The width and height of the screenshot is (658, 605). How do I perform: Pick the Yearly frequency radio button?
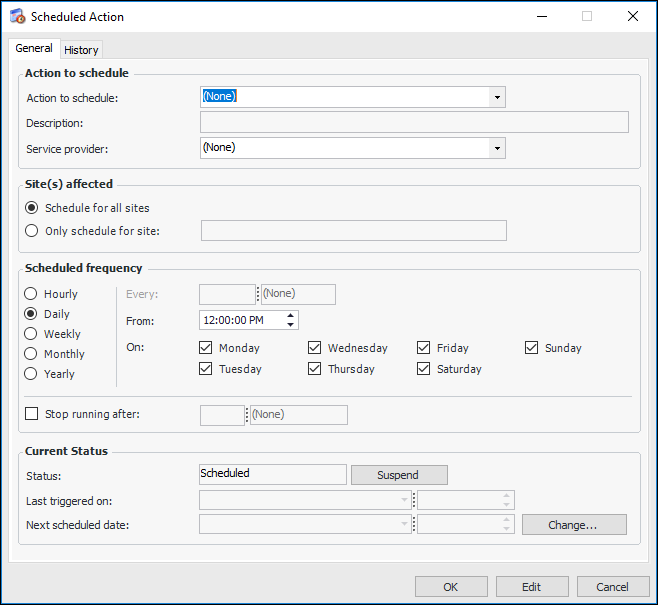pyautogui.click(x=31, y=374)
